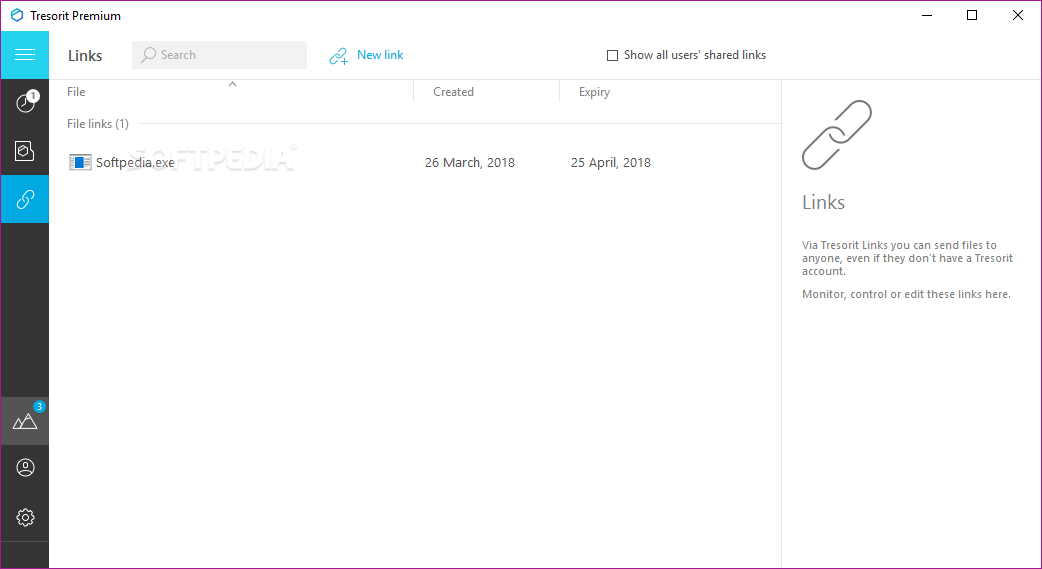
Task: Click the New link button text
Action: (380, 55)
